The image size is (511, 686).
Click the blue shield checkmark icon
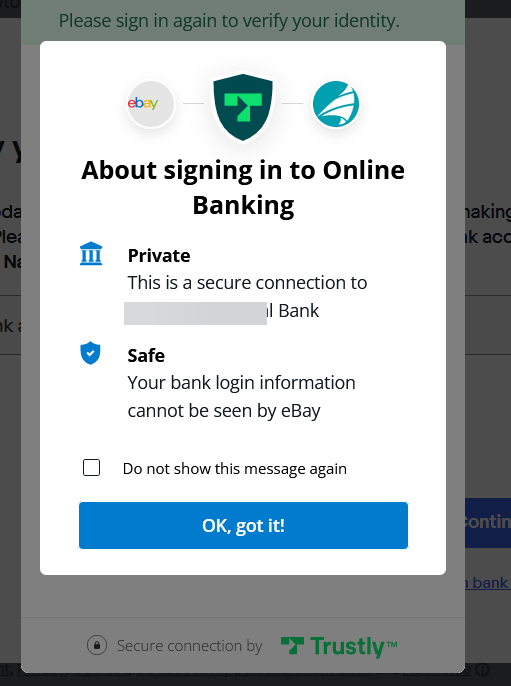point(91,353)
